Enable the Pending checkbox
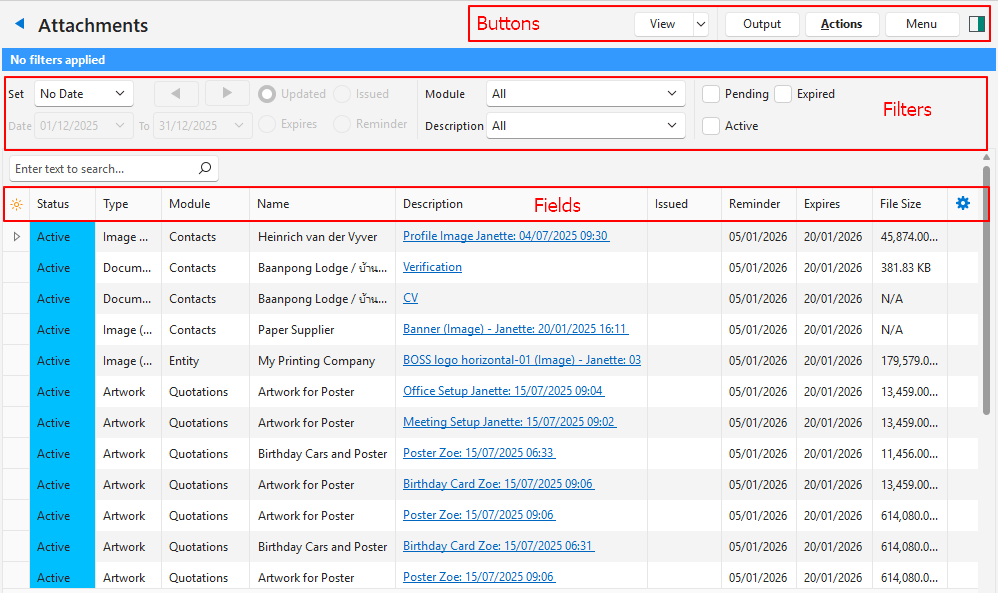The width and height of the screenshot is (998, 593). 711,94
